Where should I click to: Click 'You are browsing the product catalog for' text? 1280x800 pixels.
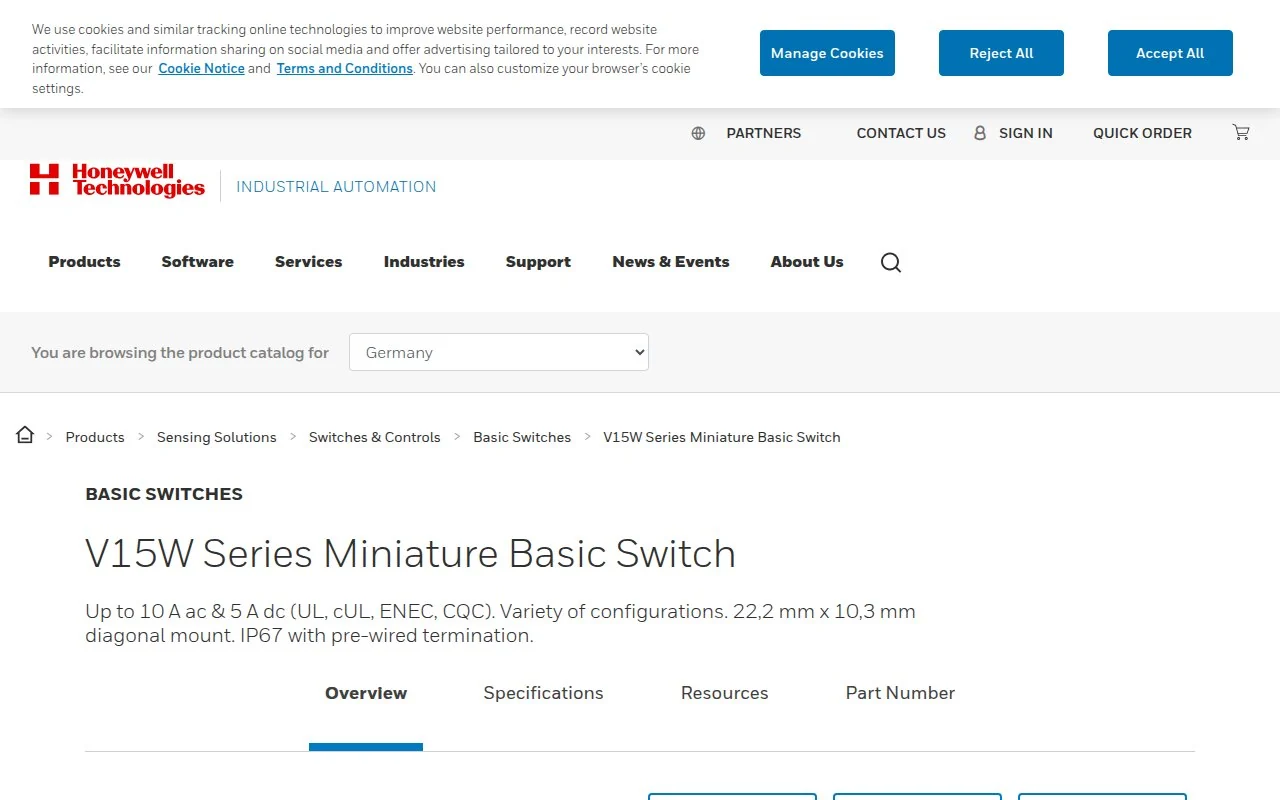point(180,353)
